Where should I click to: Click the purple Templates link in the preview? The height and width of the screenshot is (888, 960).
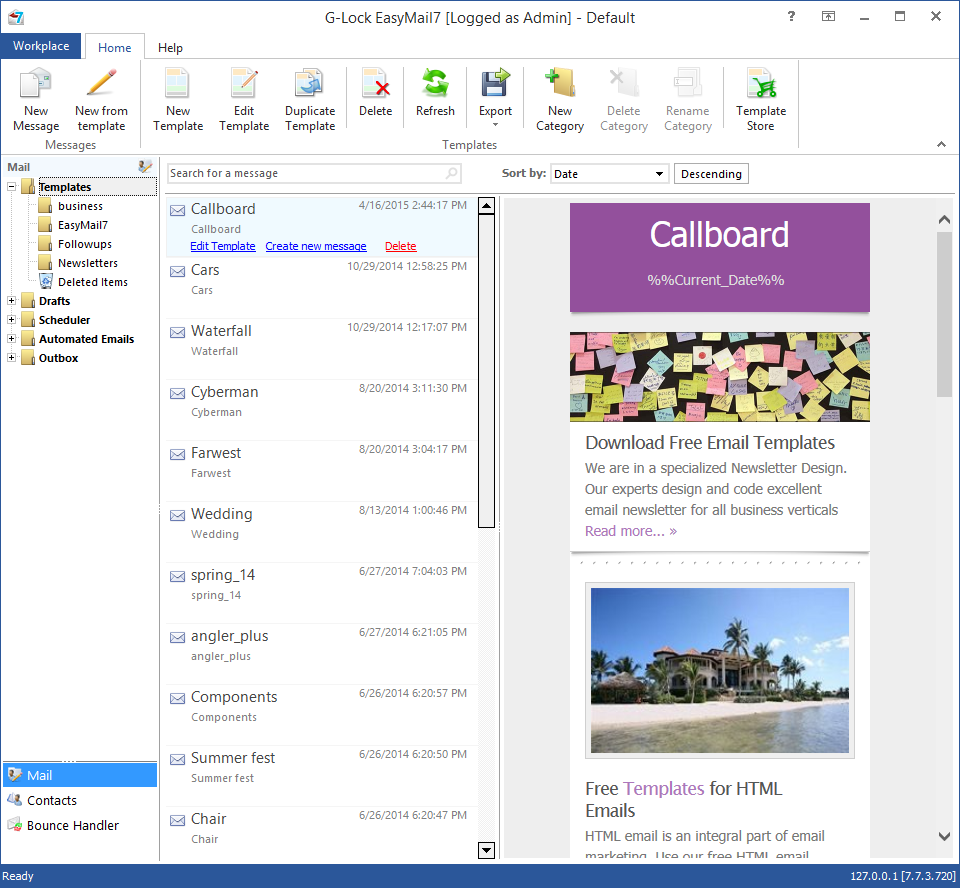[664, 789]
